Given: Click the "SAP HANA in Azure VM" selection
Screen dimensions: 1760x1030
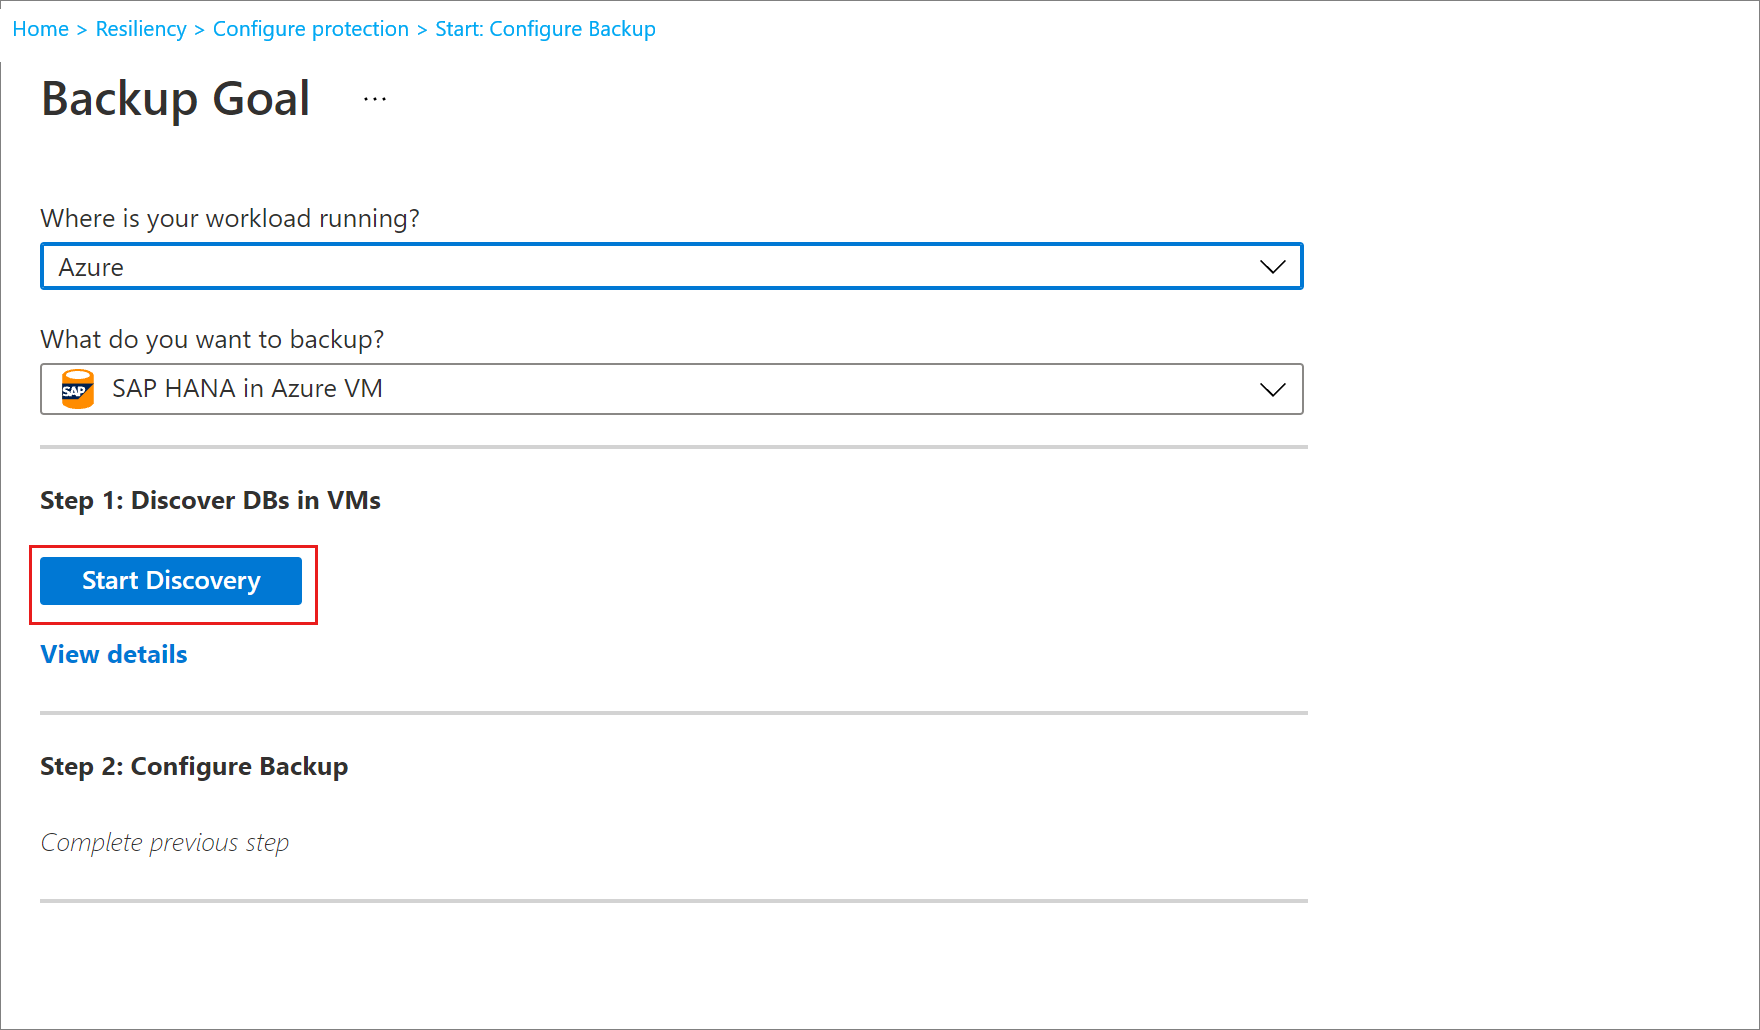Looking at the screenshot, I should click(246, 389).
